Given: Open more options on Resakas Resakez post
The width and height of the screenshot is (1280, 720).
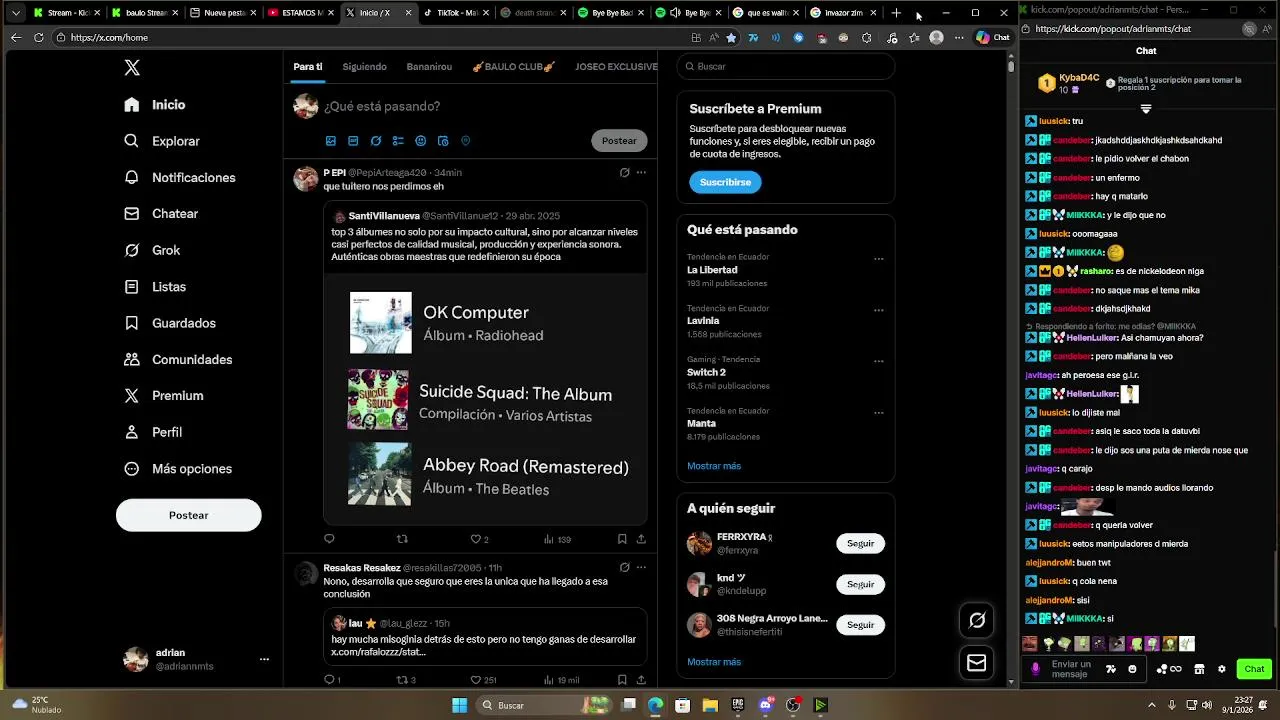Looking at the screenshot, I should pyautogui.click(x=641, y=567).
